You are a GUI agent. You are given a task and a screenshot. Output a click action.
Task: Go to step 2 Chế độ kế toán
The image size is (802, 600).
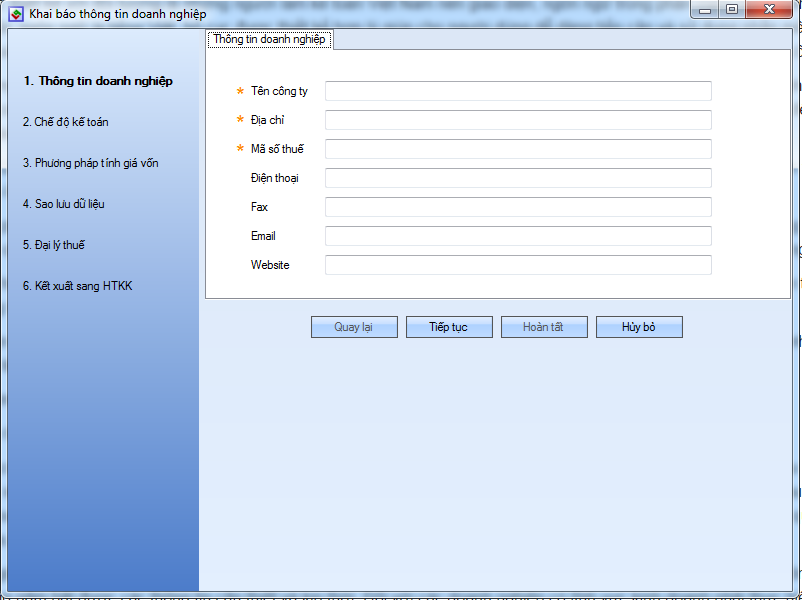click(65, 122)
